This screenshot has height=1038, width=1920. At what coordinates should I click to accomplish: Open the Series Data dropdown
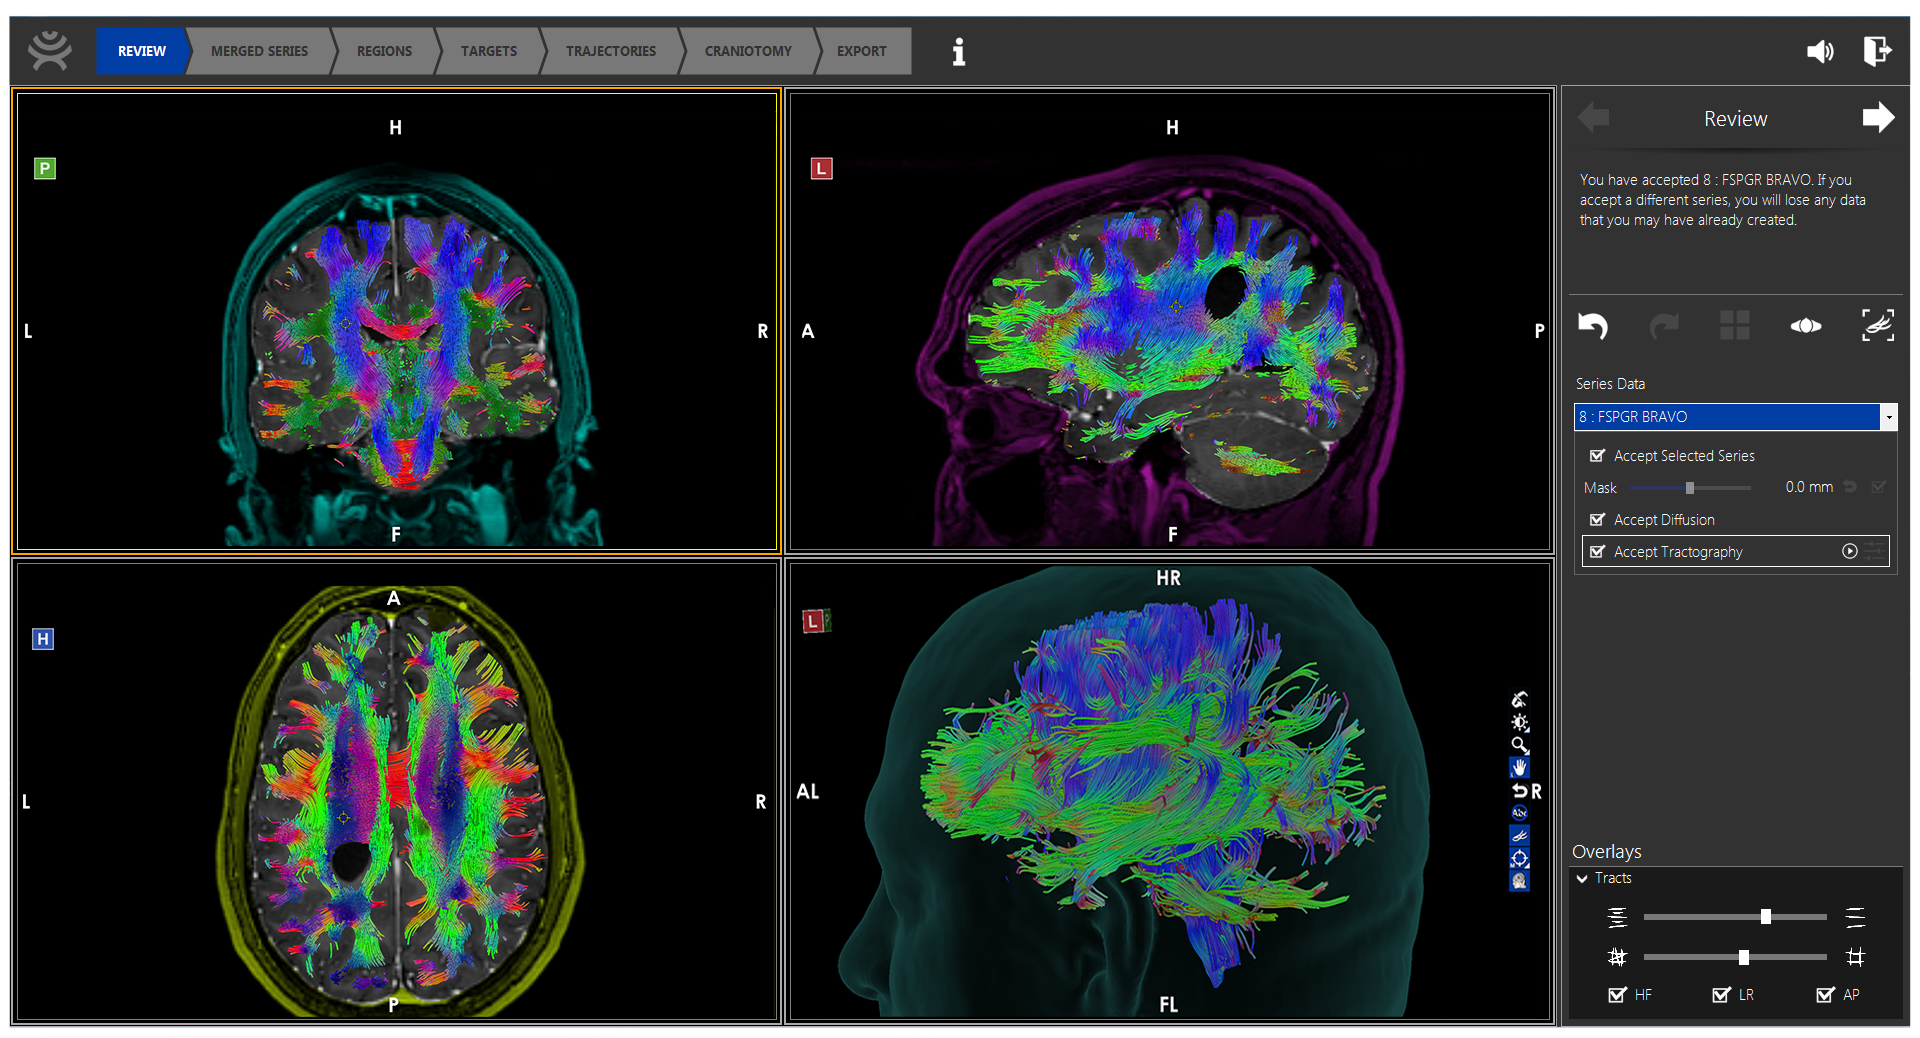click(1888, 417)
